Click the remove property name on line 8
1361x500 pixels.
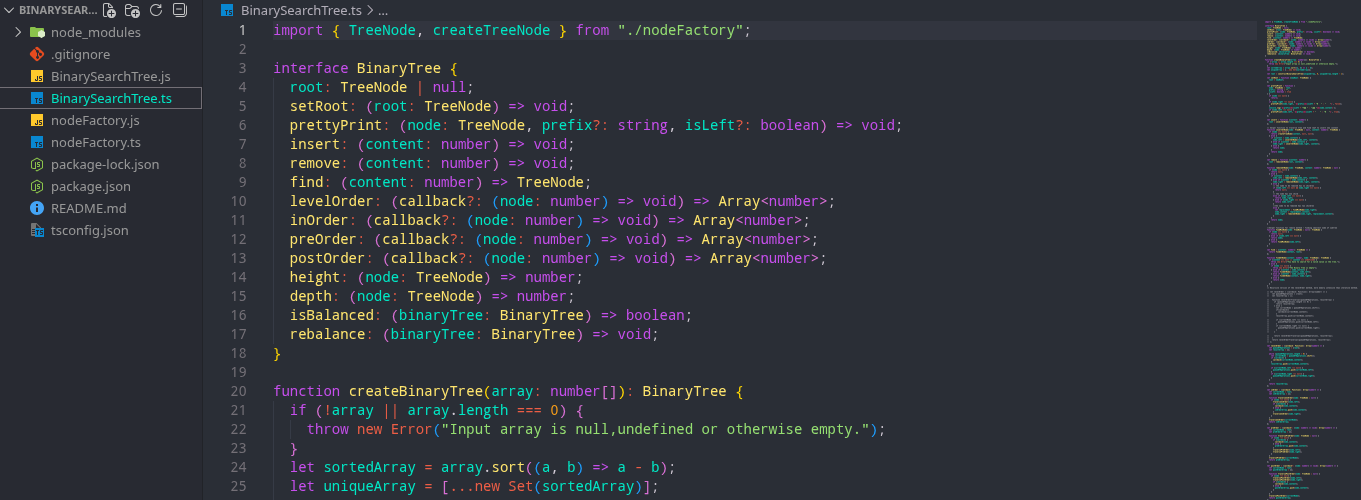click(x=315, y=163)
